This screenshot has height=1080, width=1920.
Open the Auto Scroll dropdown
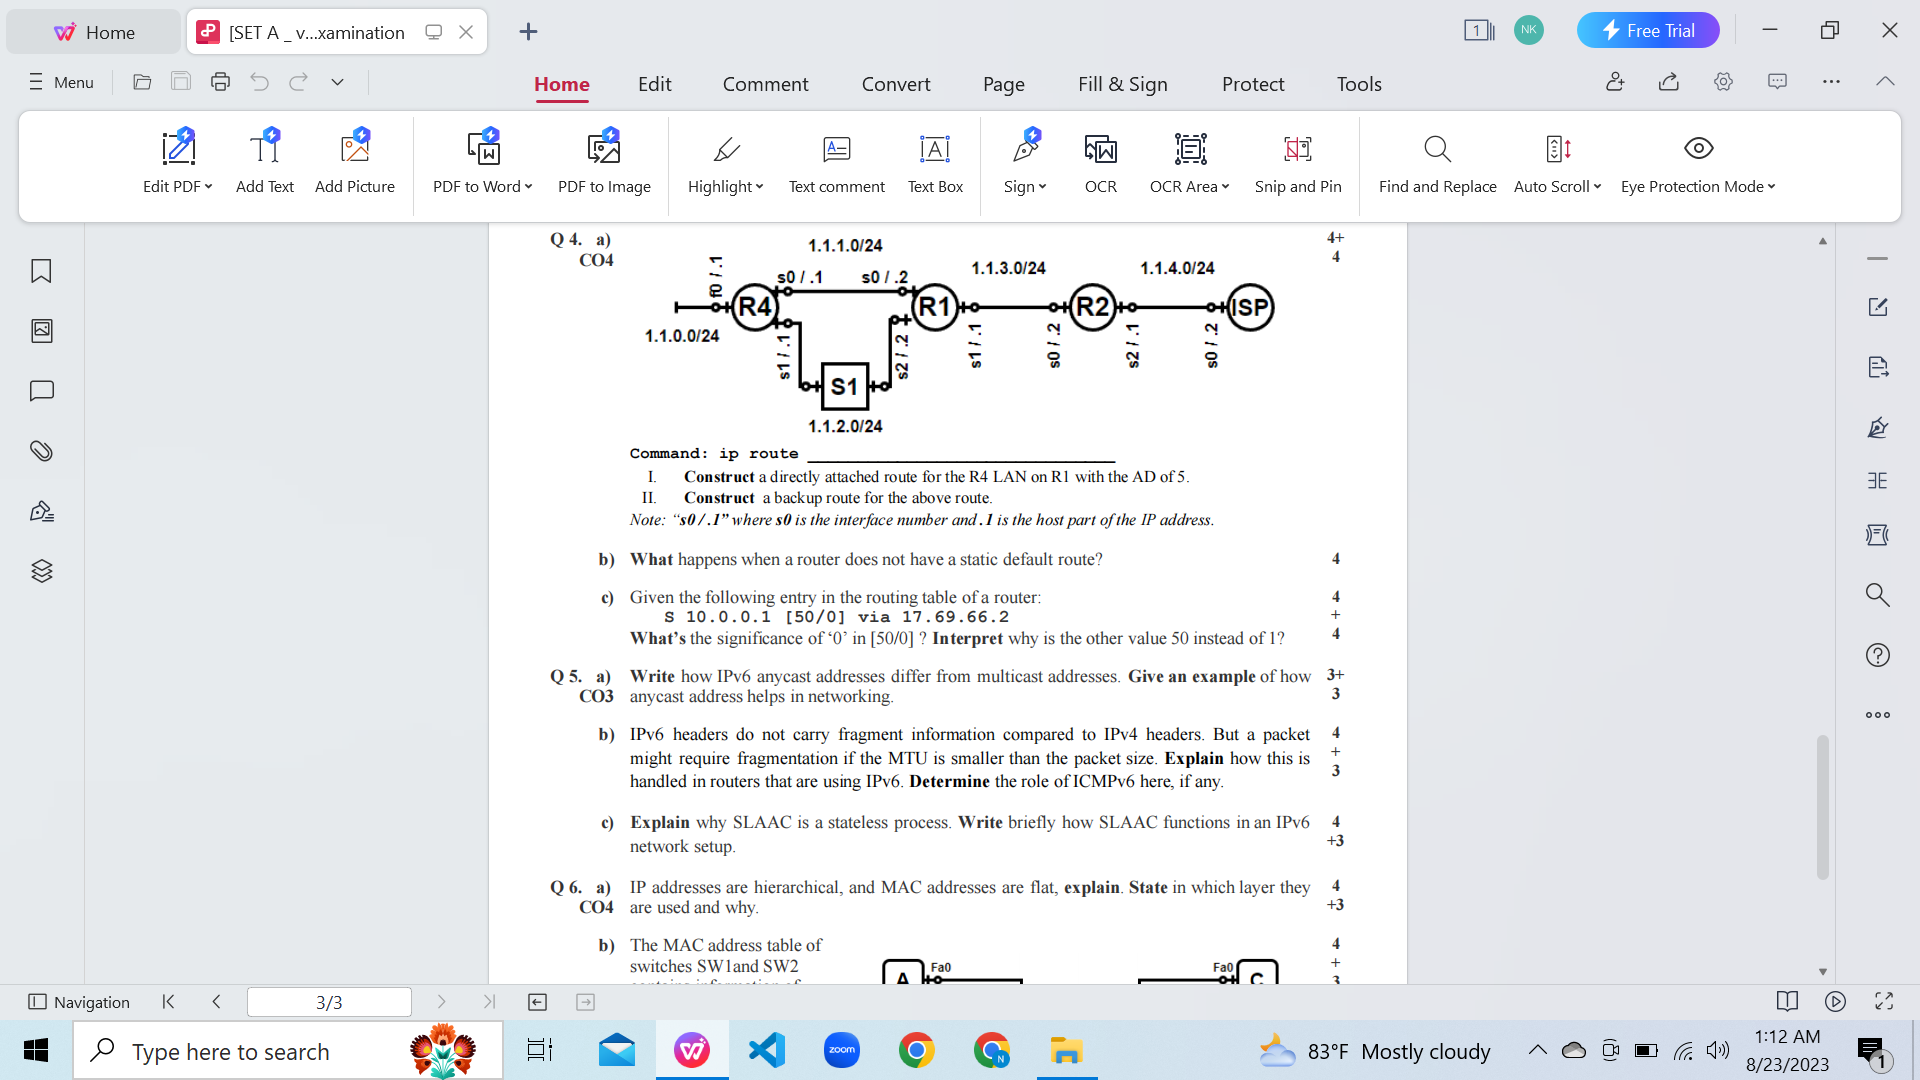pos(1597,187)
